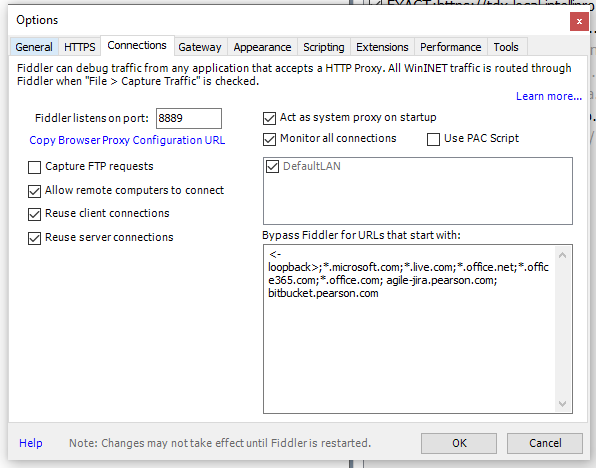Close the Options dialog with red X
This screenshot has height=468, width=596.
[x=579, y=22]
